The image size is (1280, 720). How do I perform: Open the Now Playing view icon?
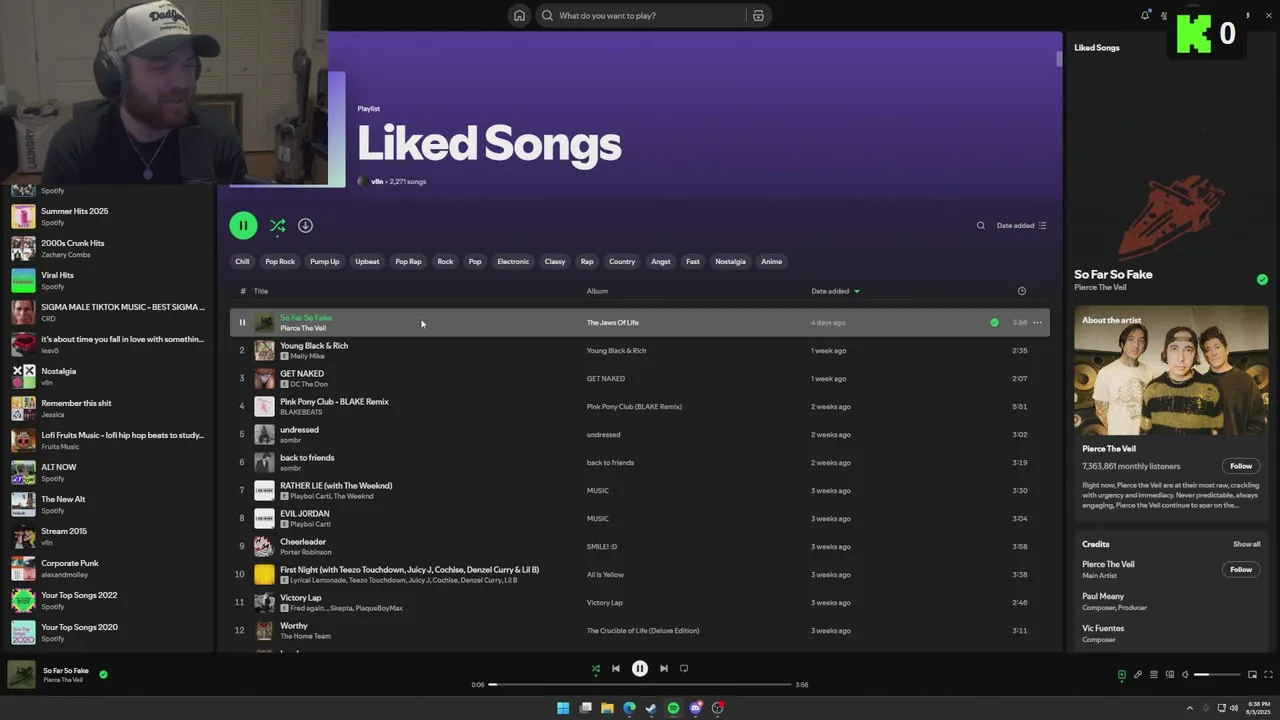tap(1121, 675)
